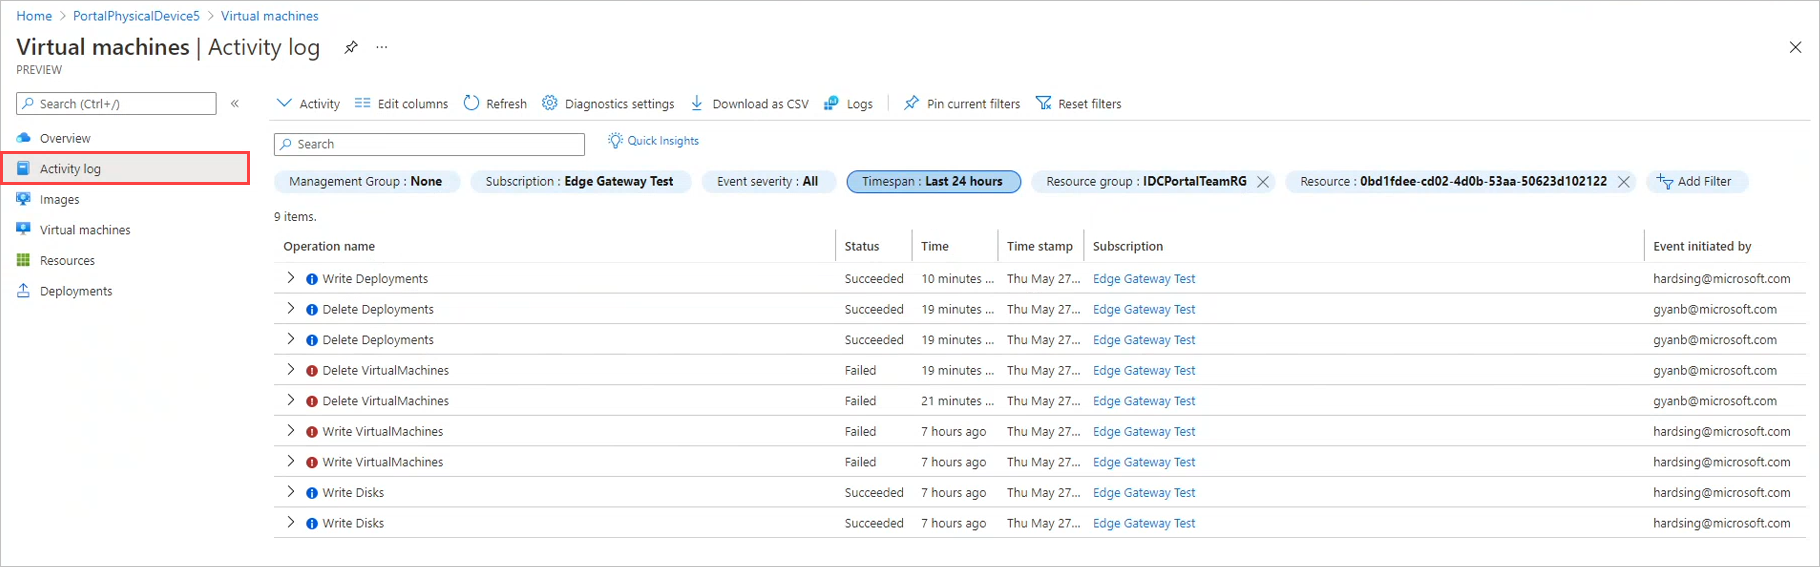Close the Virtual machines blade
Image resolution: width=1820 pixels, height=567 pixels.
click(x=1795, y=47)
